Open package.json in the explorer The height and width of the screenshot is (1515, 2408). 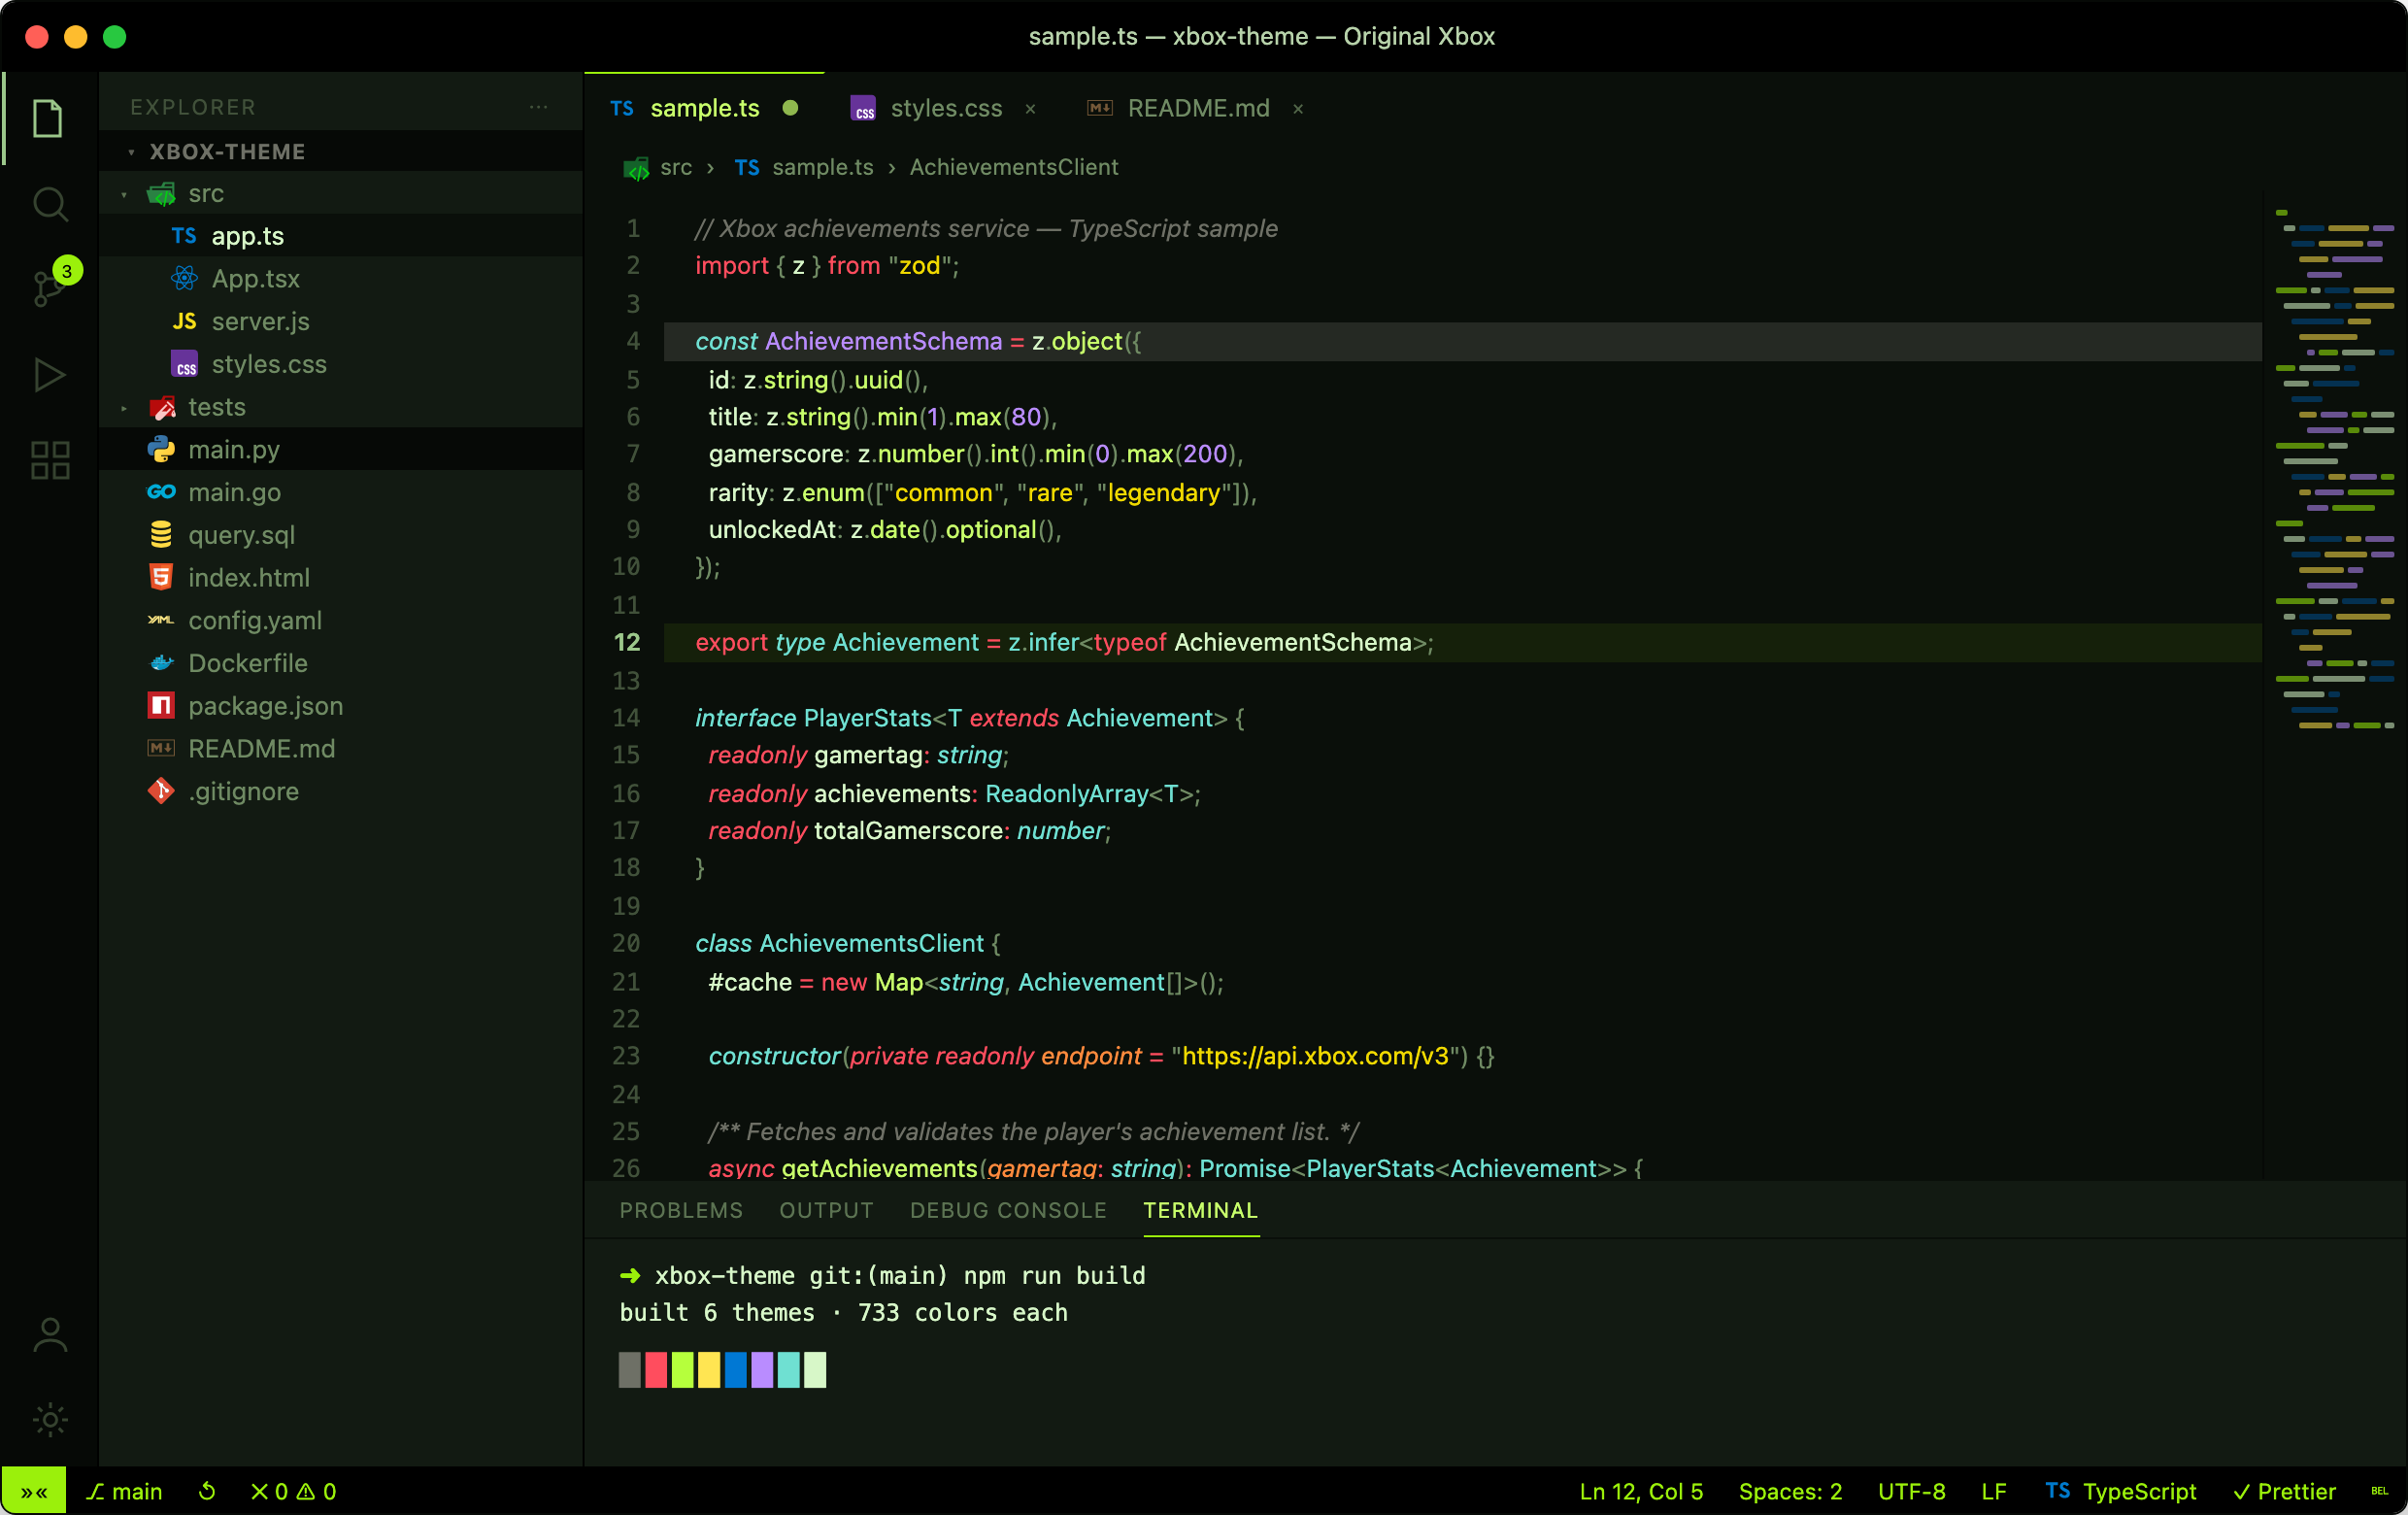340,705
